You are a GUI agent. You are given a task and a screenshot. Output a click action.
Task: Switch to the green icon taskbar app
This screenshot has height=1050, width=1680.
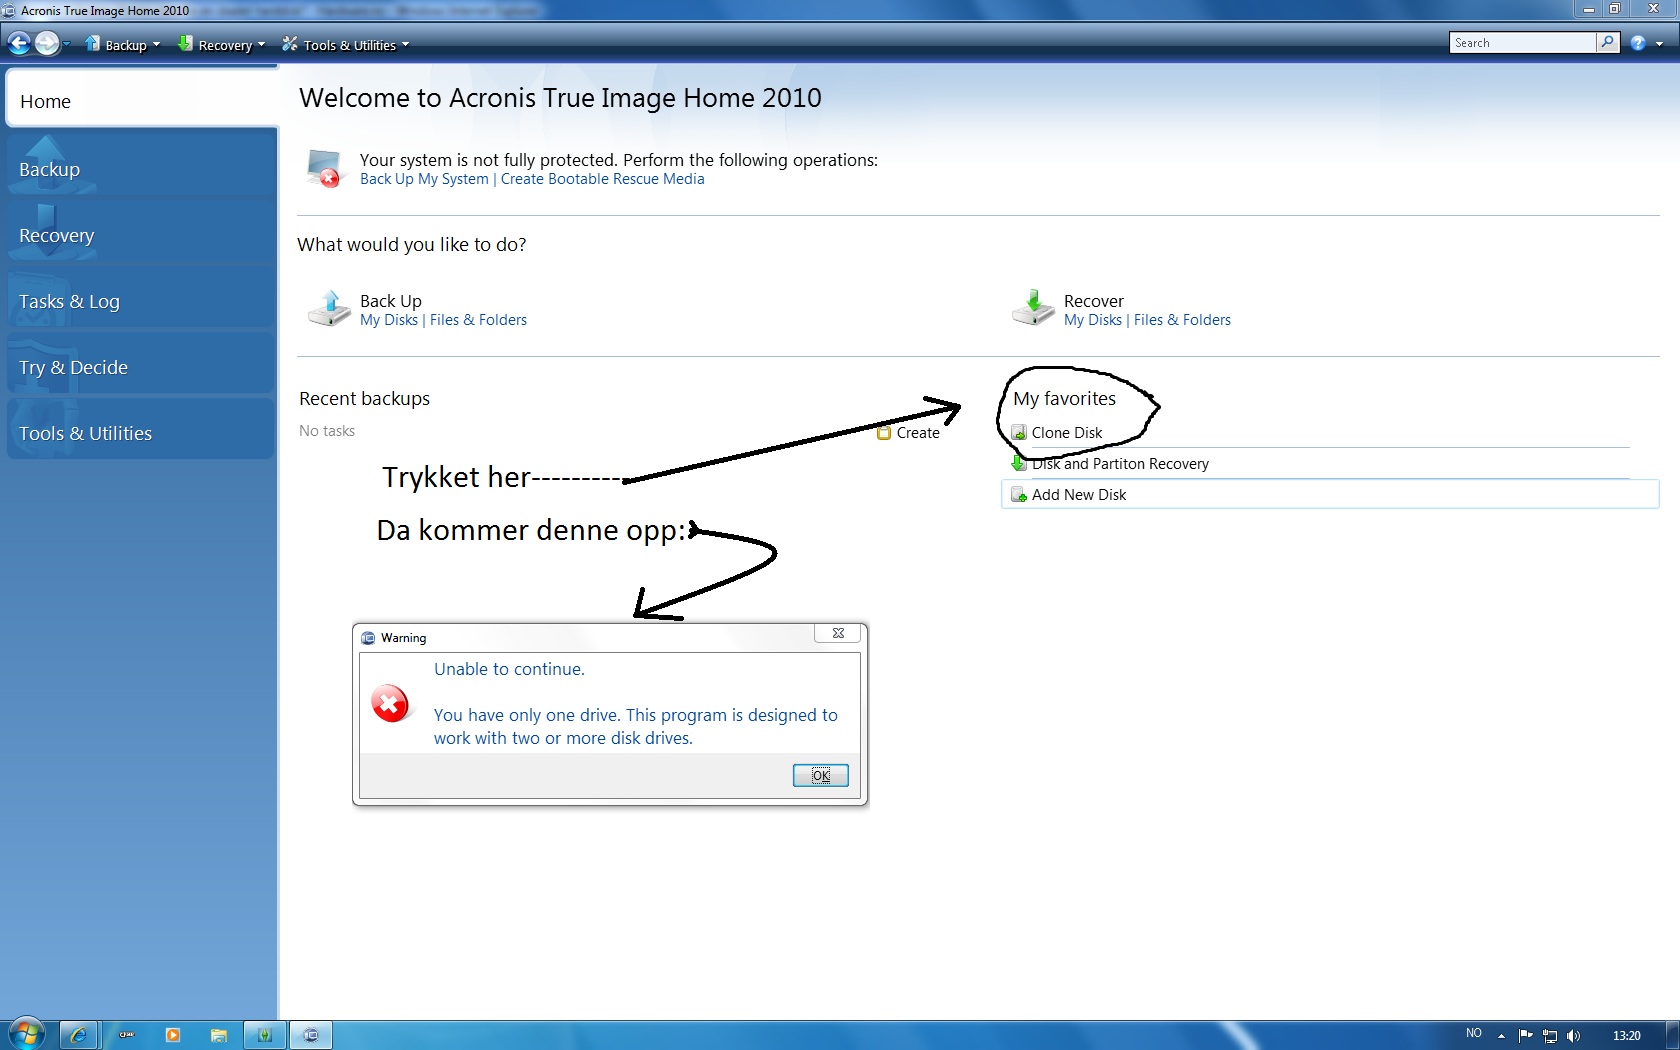click(264, 1035)
